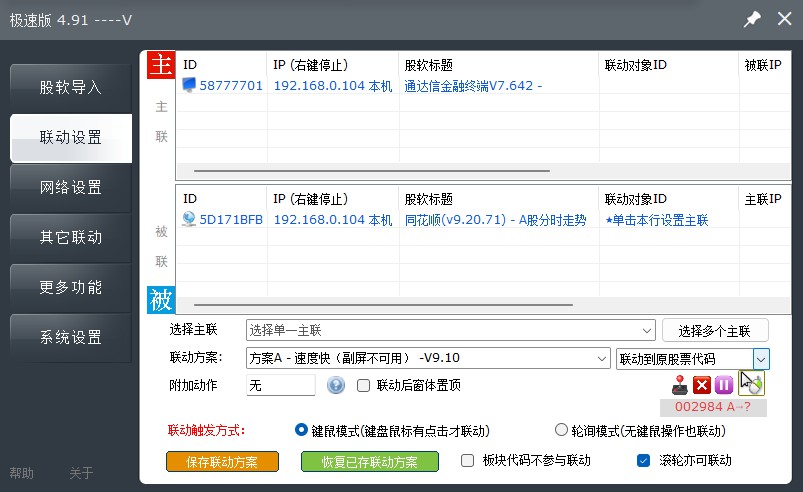Click the 保存联动方案 button
The height and width of the screenshot is (492, 803).
[x=222, y=462]
